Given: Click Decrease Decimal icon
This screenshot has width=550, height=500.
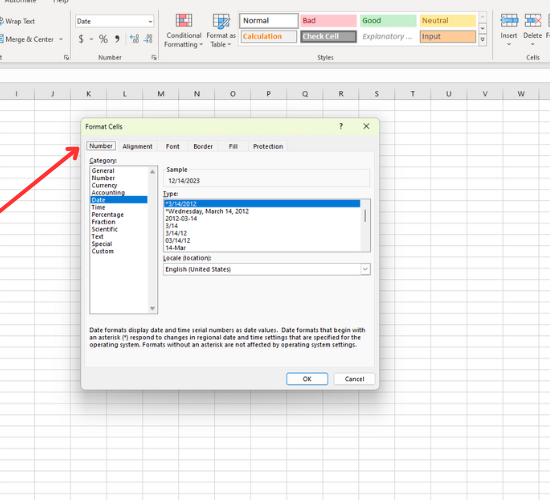Looking at the screenshot, I should (x=148, y=39).
